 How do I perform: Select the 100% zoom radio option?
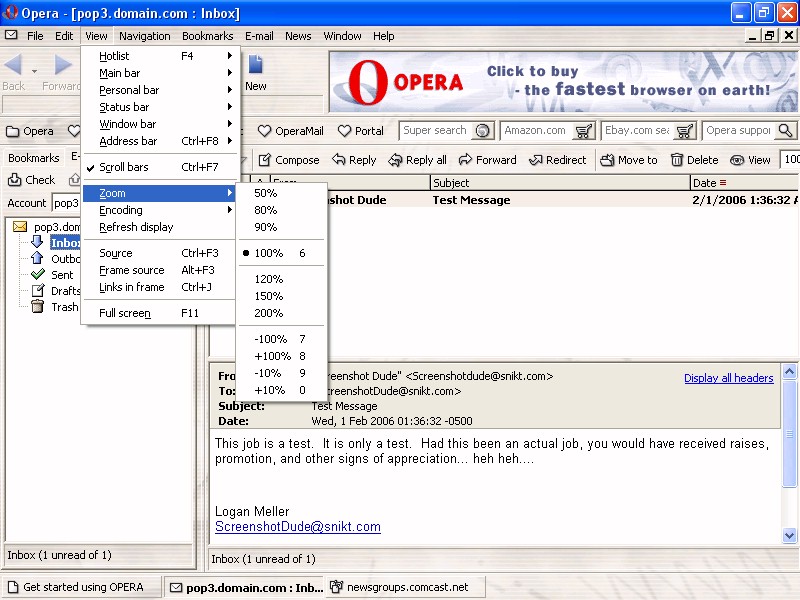(281, 253)
